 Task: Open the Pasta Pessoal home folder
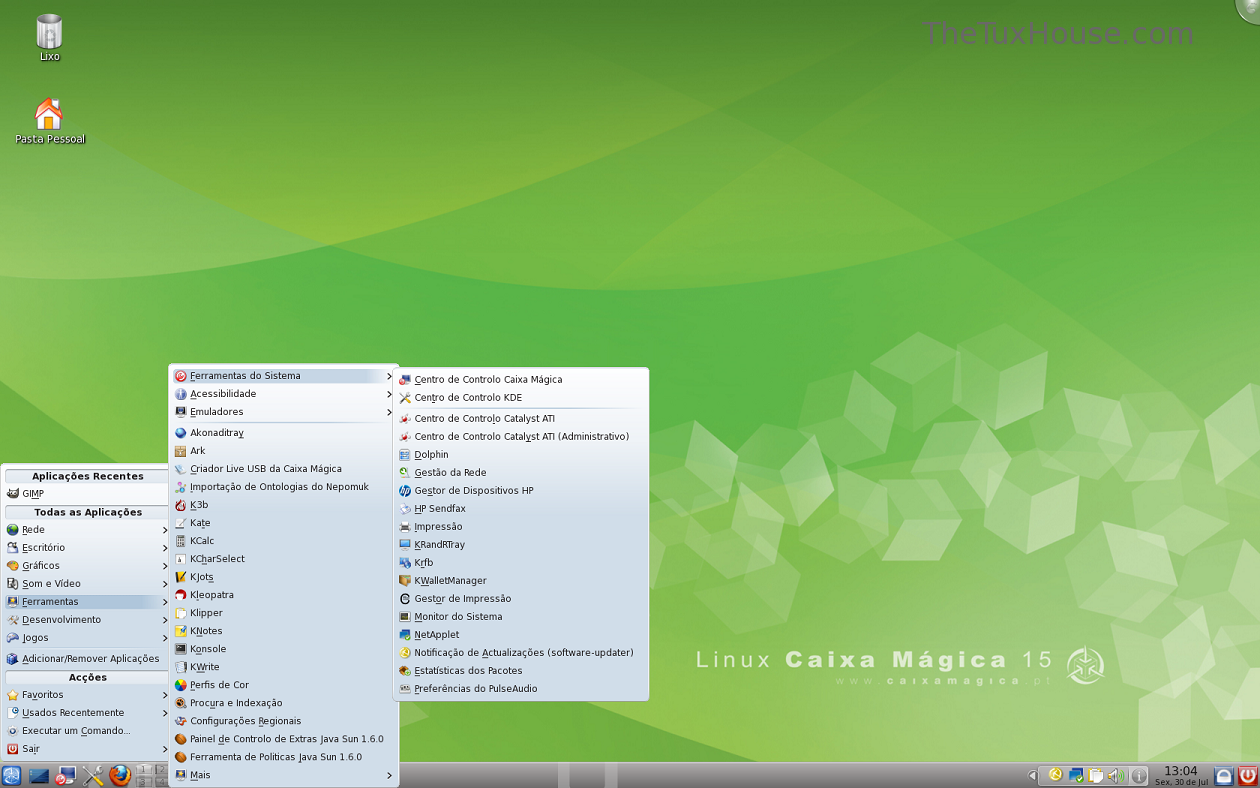(49, 115)
